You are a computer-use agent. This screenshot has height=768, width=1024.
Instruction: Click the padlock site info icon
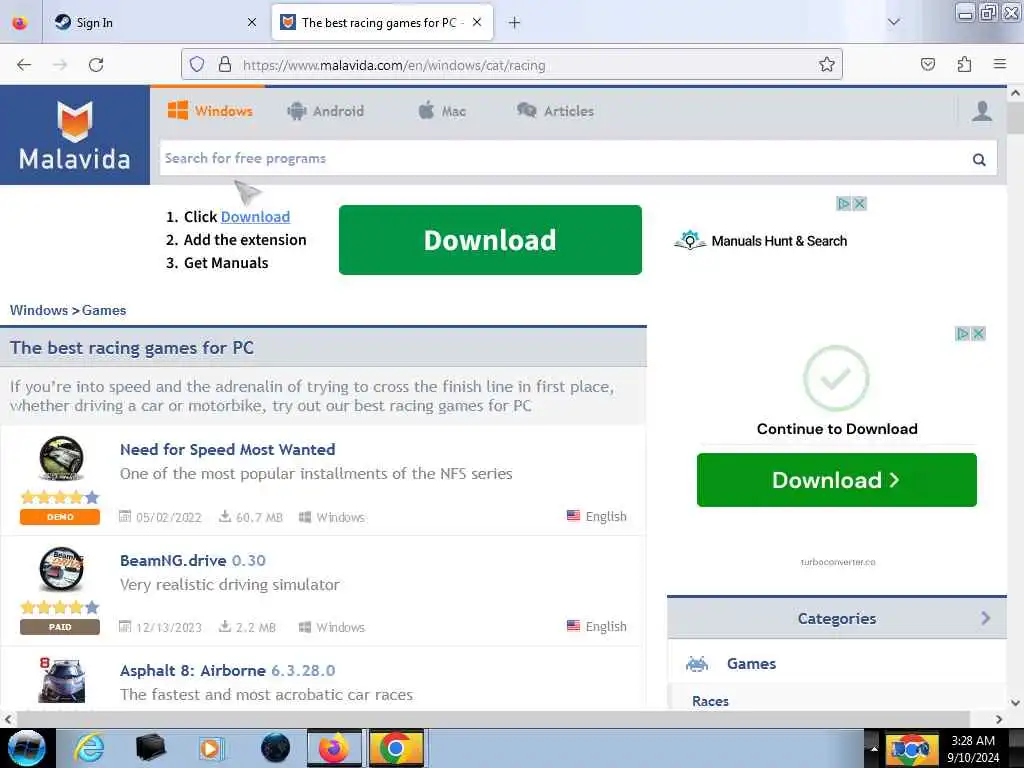coord(225,64)
